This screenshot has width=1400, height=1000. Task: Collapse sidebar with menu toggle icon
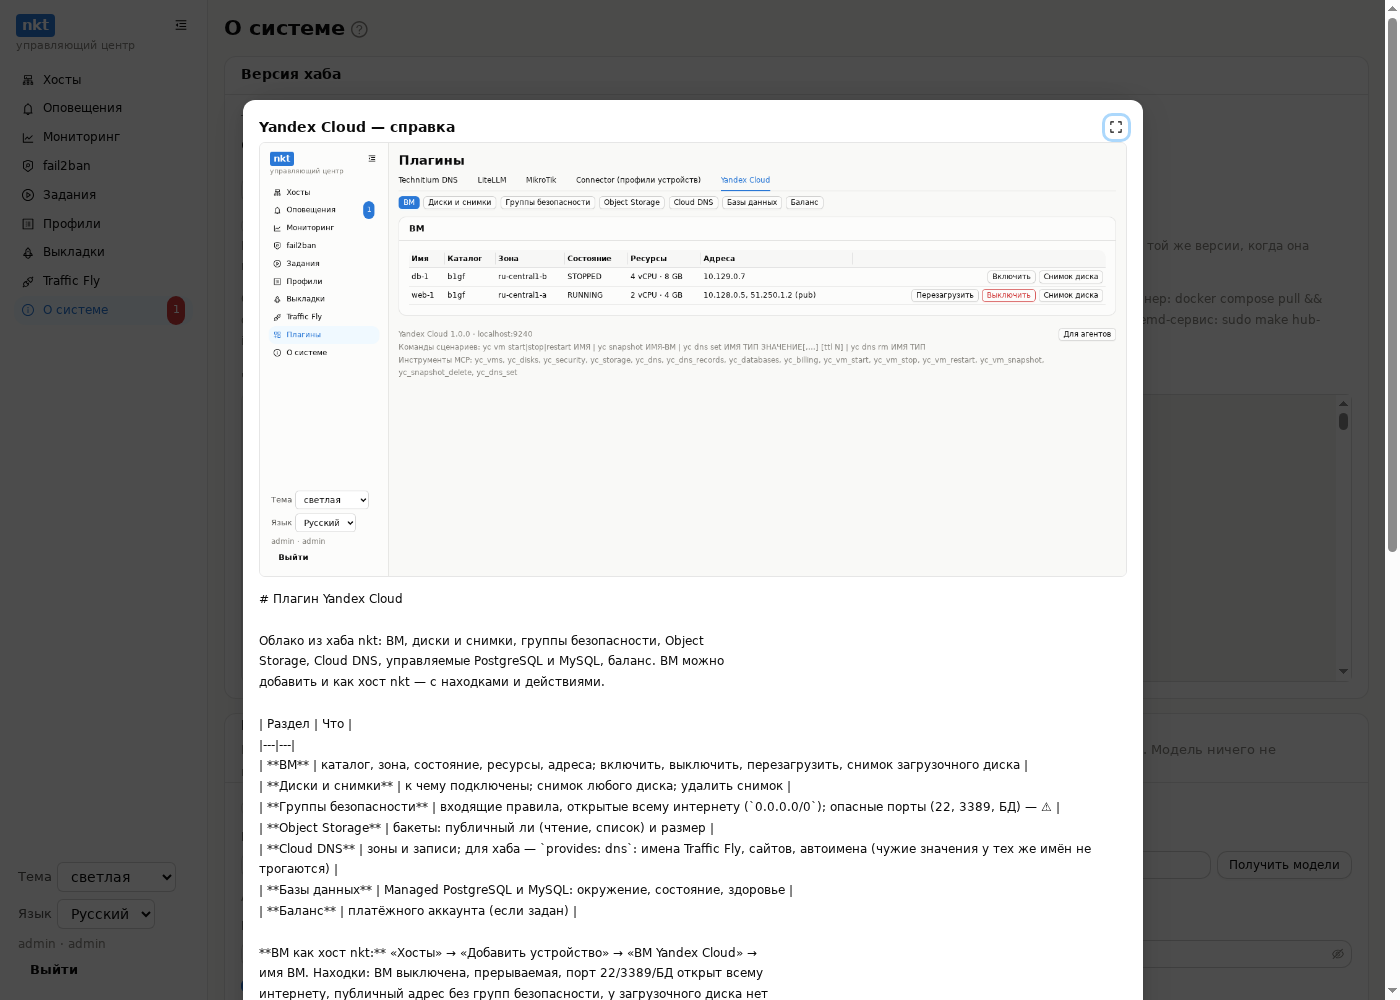coord(181,25)
